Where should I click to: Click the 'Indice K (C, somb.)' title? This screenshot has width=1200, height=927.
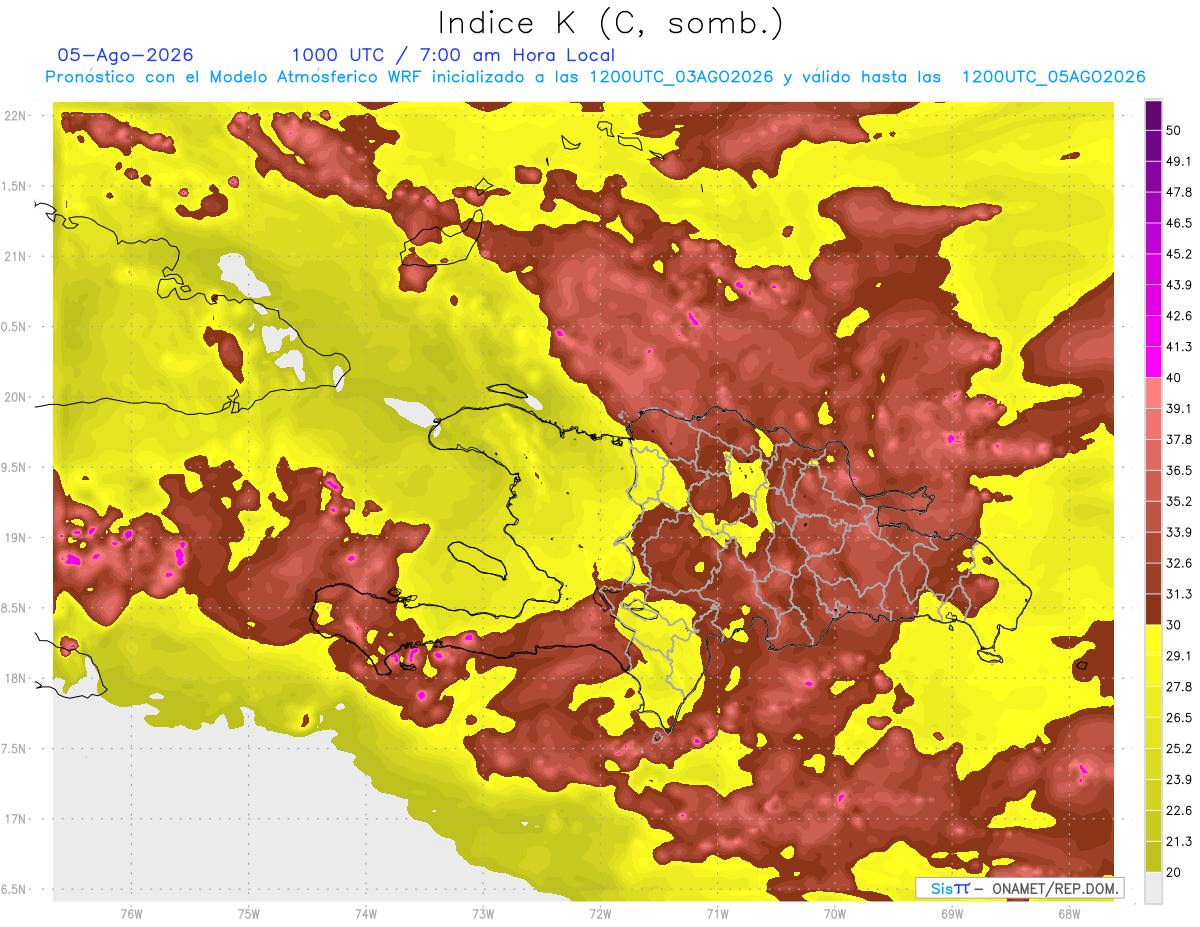pyautogui.click(x=609, y=23)
